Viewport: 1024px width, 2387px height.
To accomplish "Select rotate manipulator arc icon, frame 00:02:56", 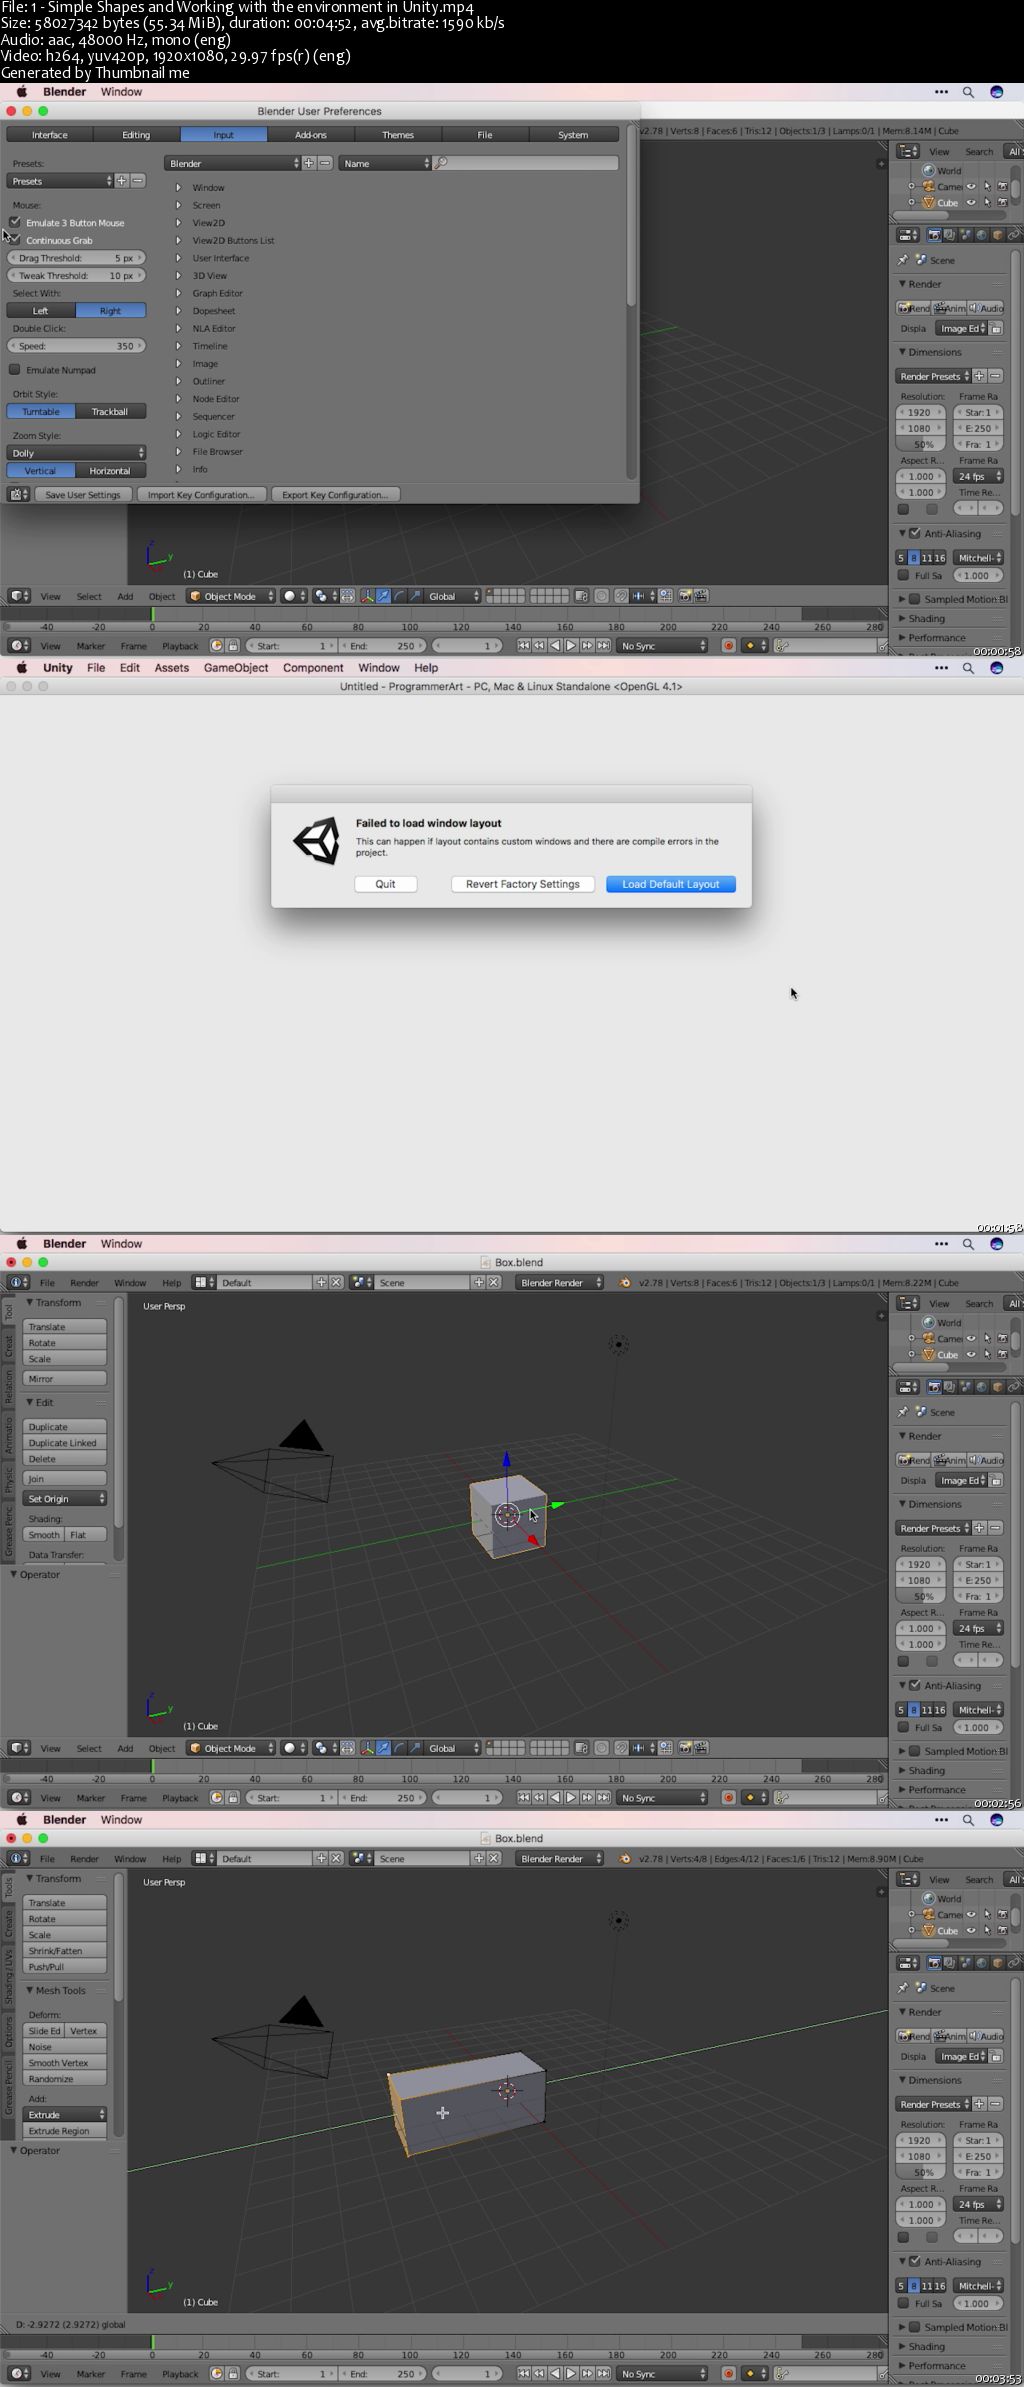I will (399, 1748).
